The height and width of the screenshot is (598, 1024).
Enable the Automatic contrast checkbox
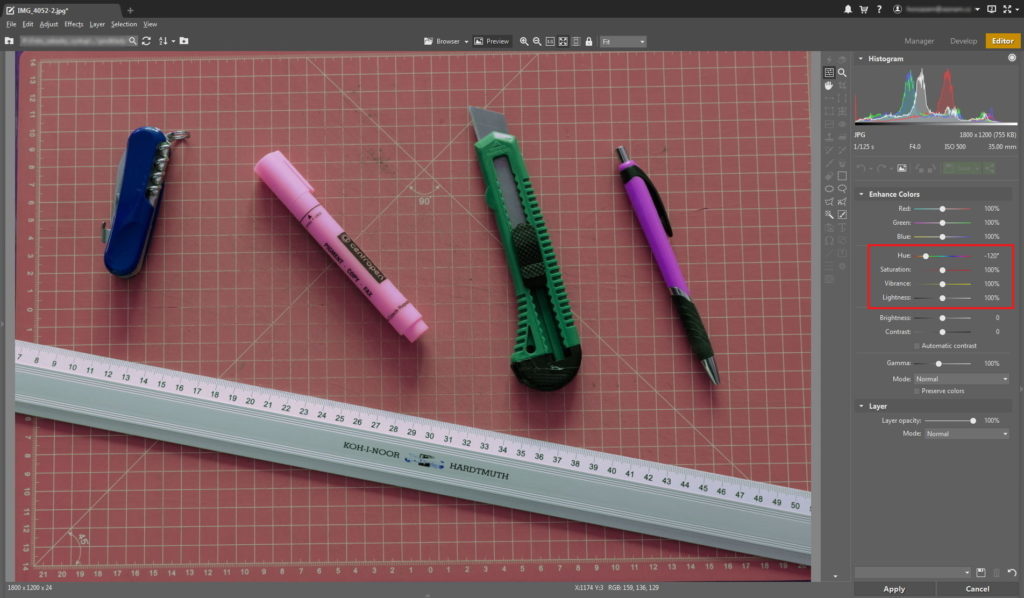tap(917, 346)
